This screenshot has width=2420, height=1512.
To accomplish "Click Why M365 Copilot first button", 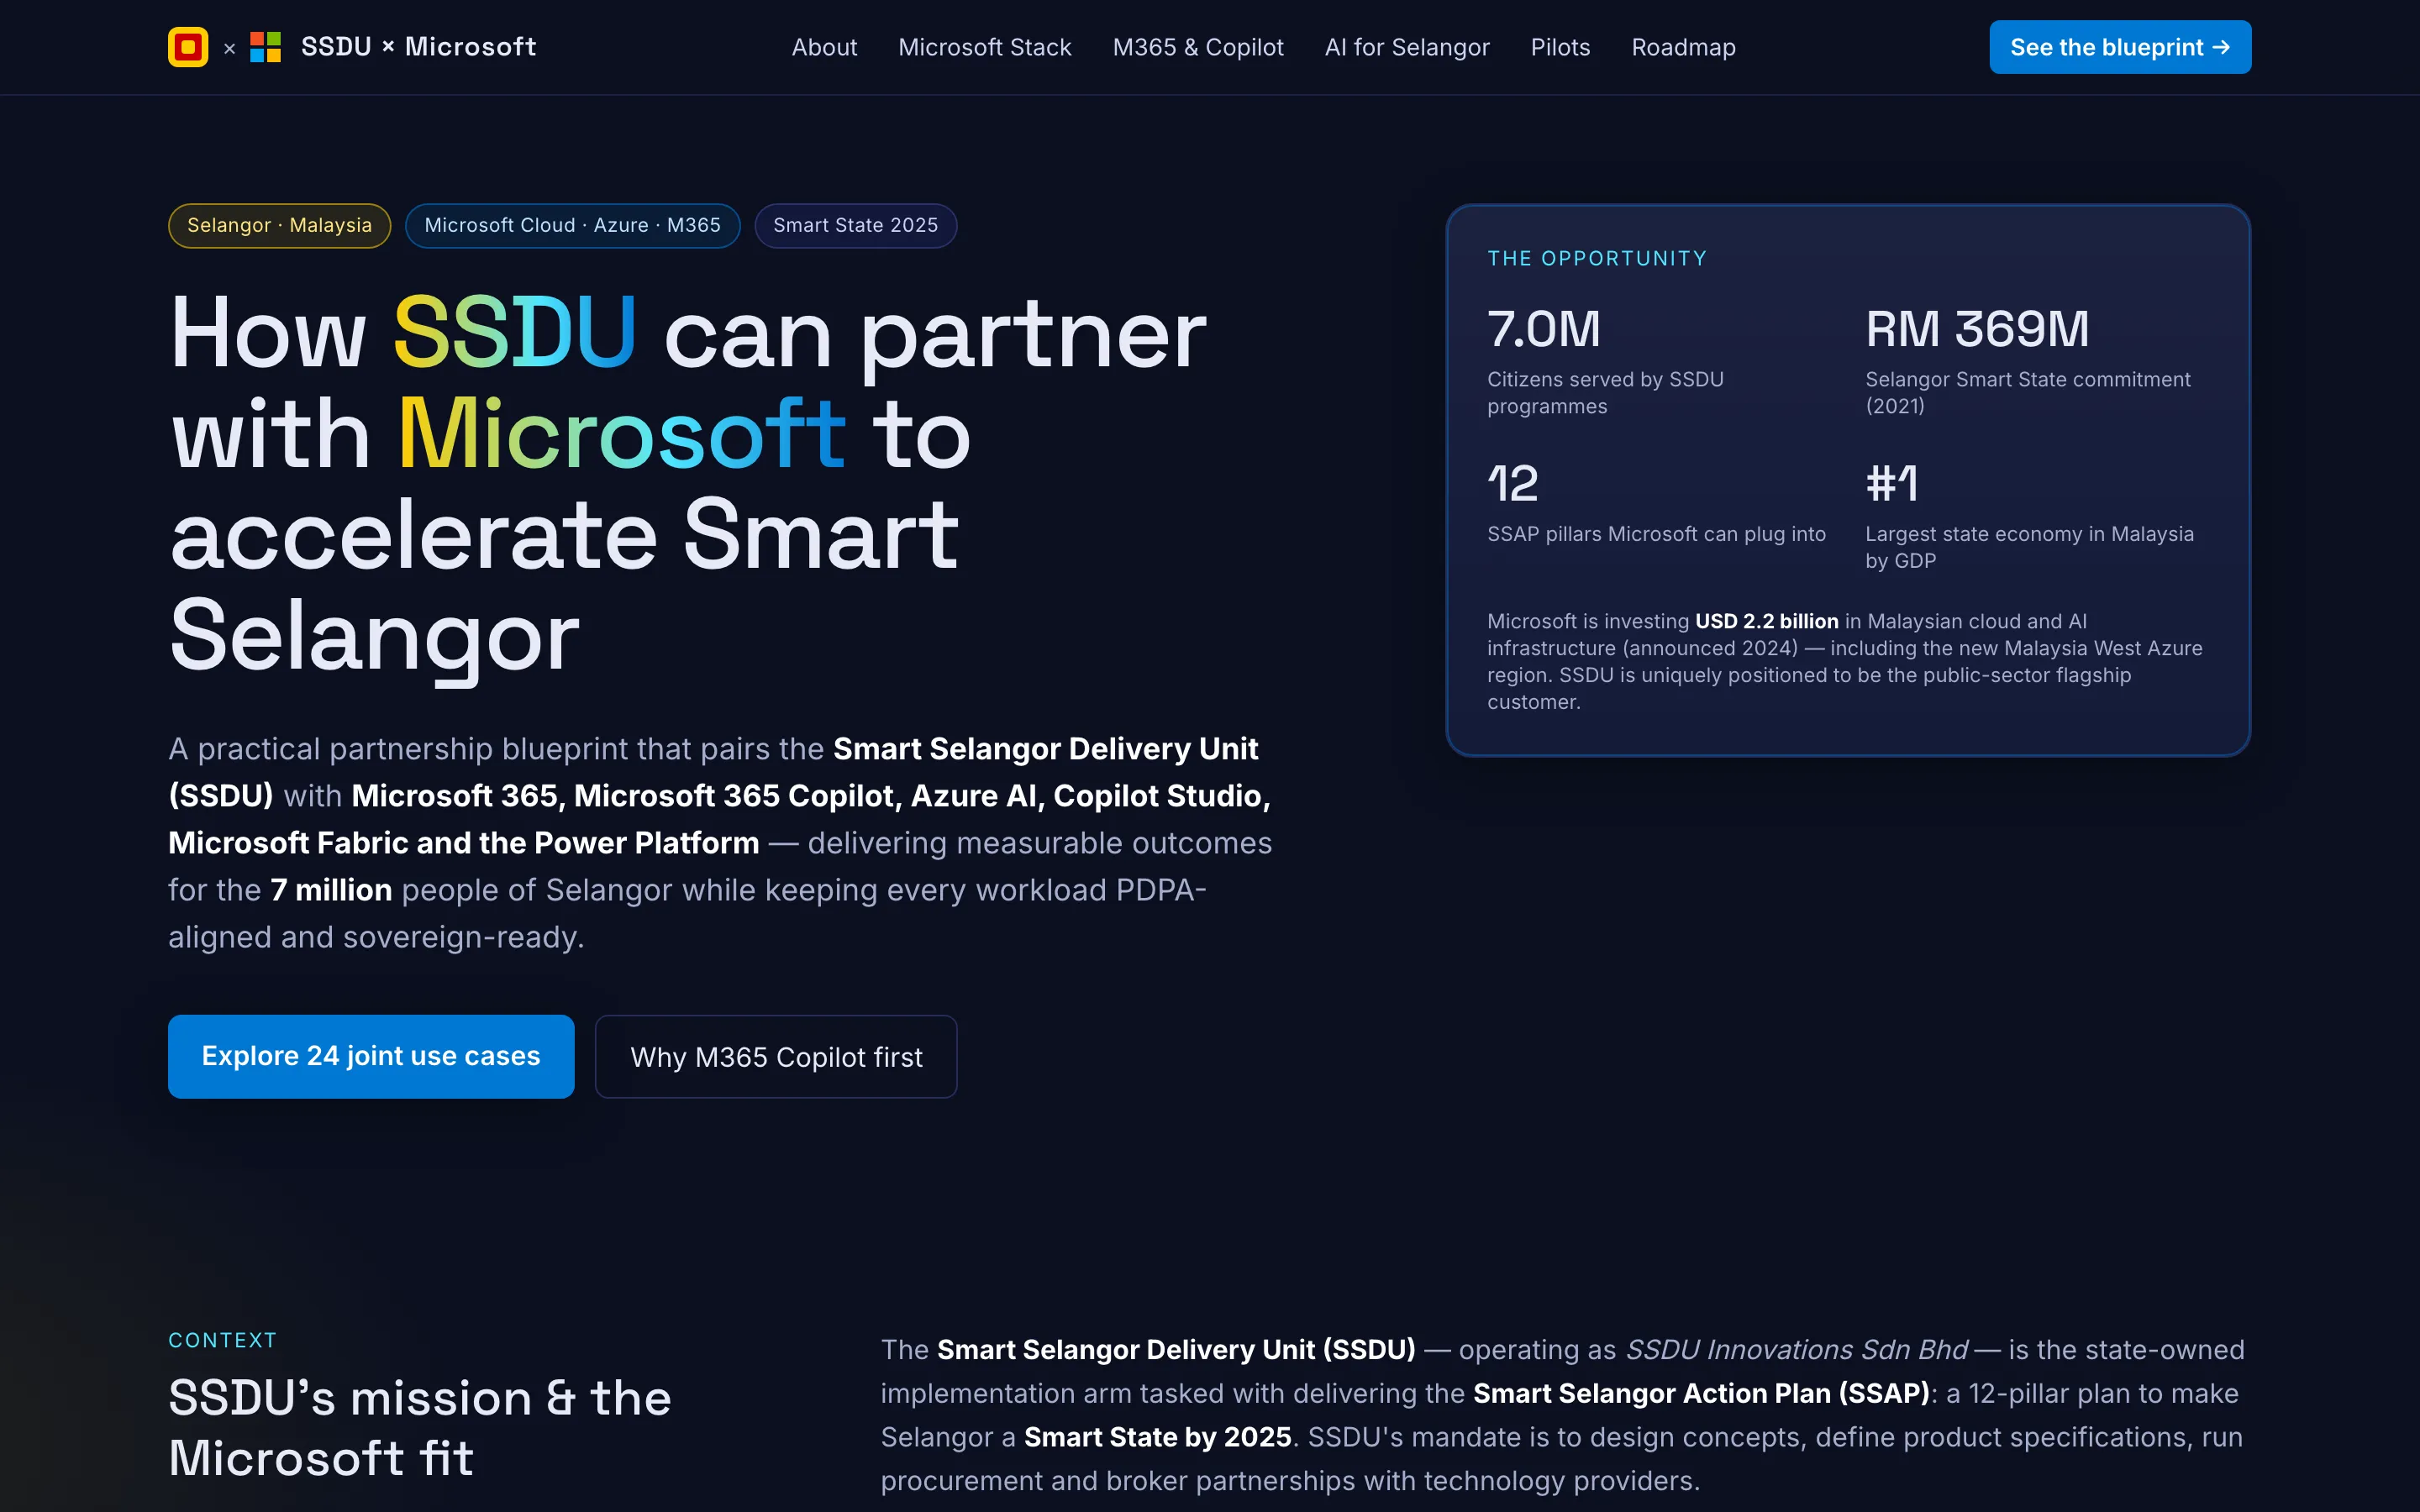I will (x=776, y=1056).
